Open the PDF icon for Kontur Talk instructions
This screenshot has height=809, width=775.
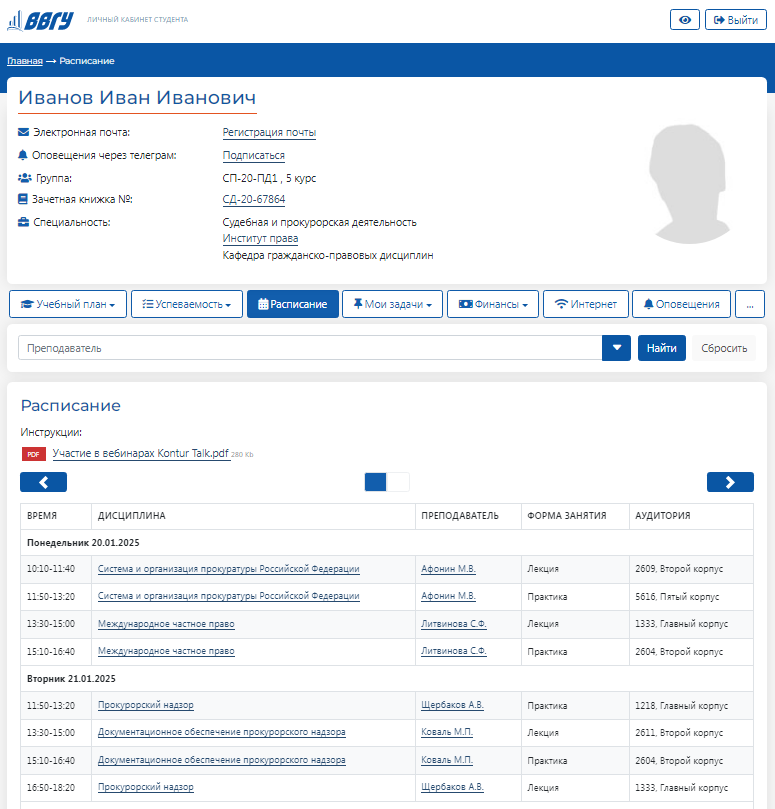34,454
